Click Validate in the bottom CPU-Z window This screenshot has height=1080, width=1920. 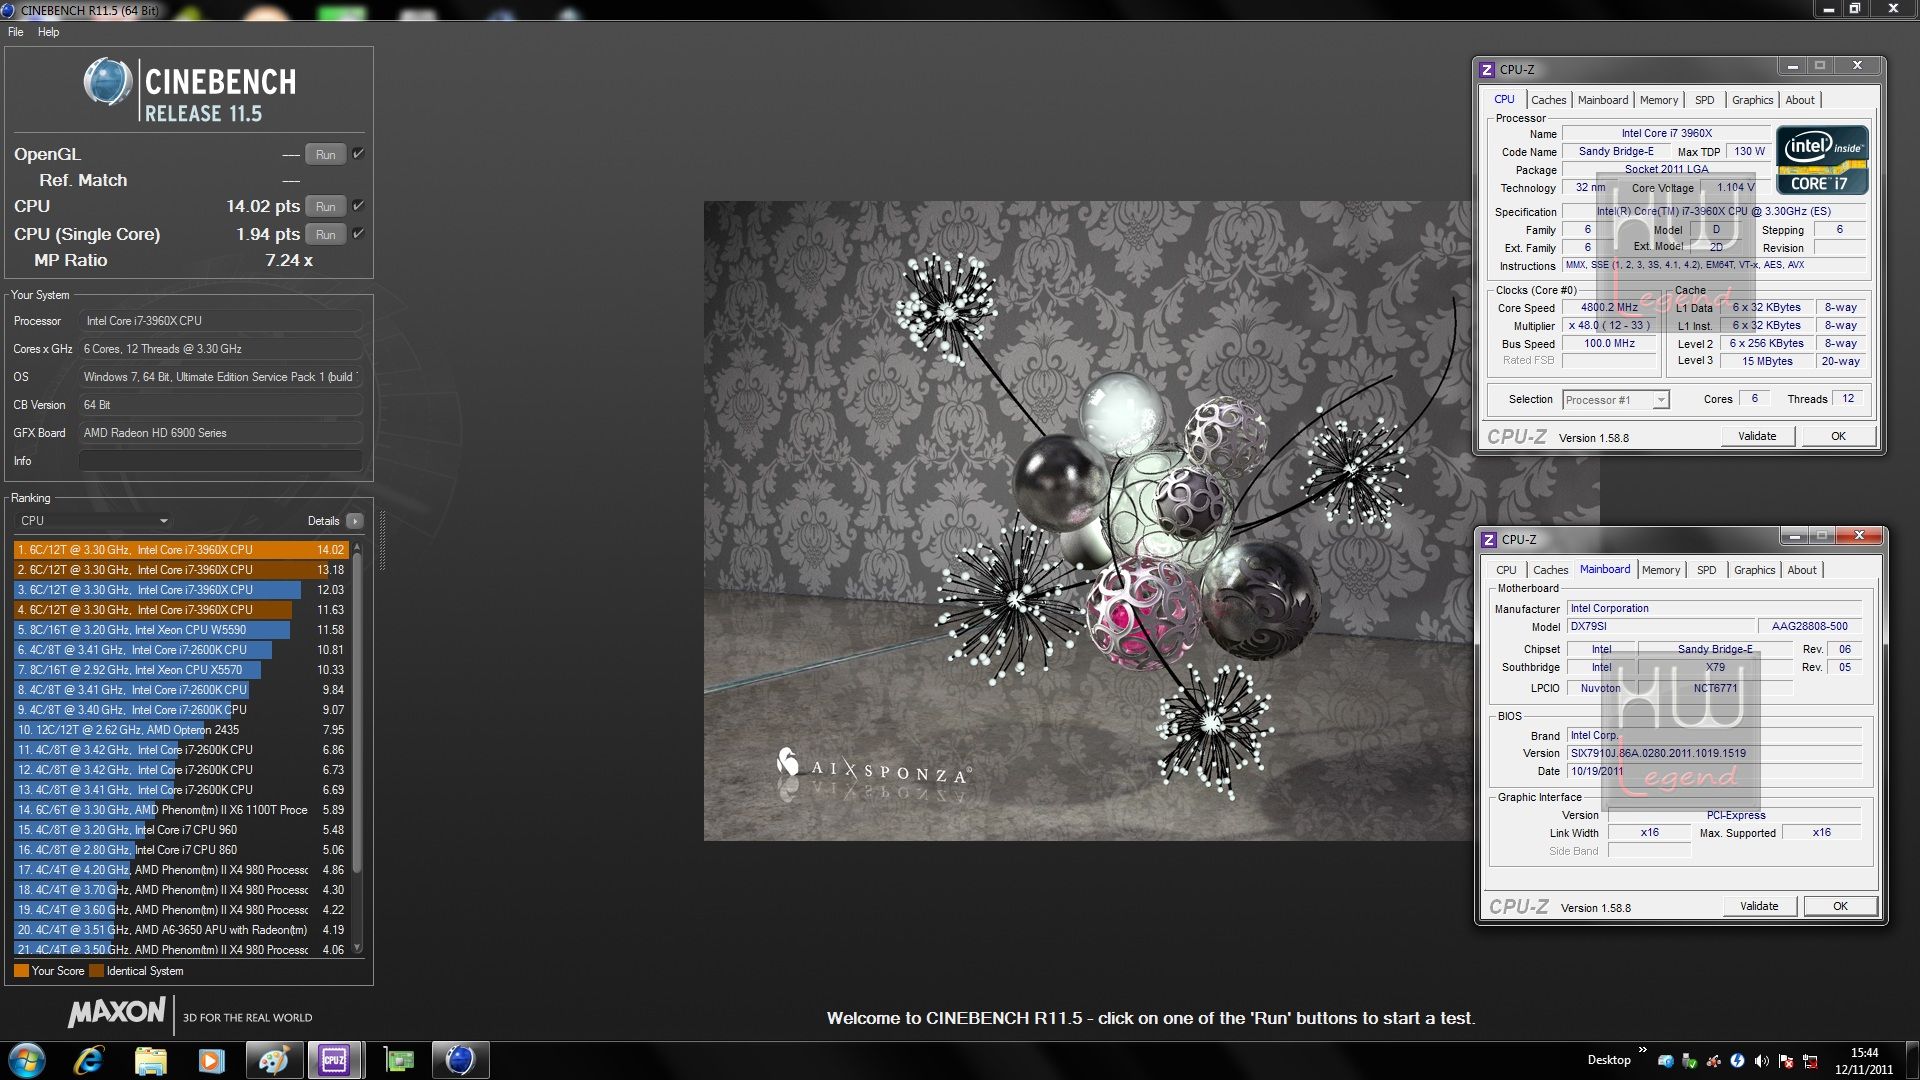(1759, 906)
